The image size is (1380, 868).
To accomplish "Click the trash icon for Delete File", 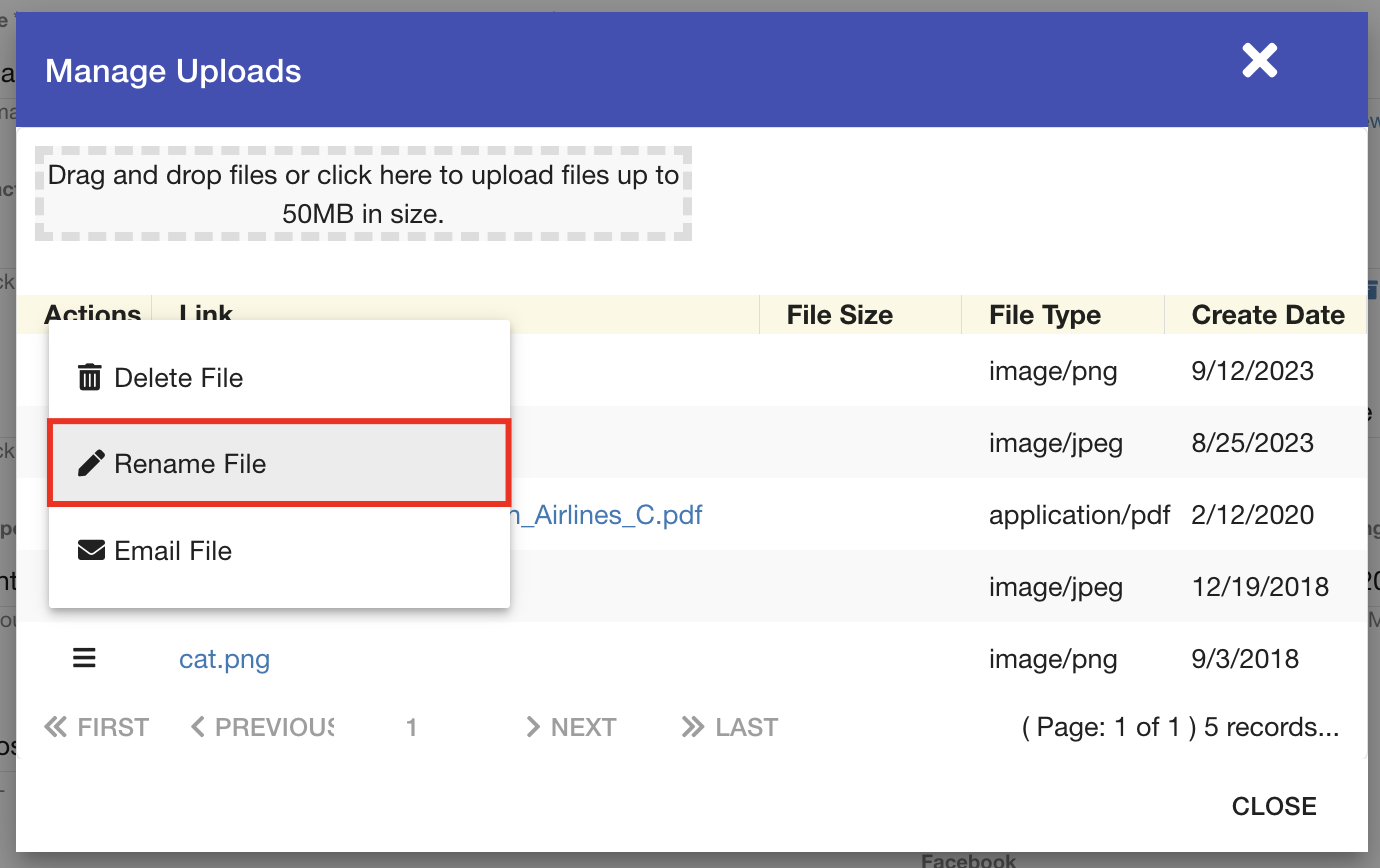I will click(x=90, y=378).
